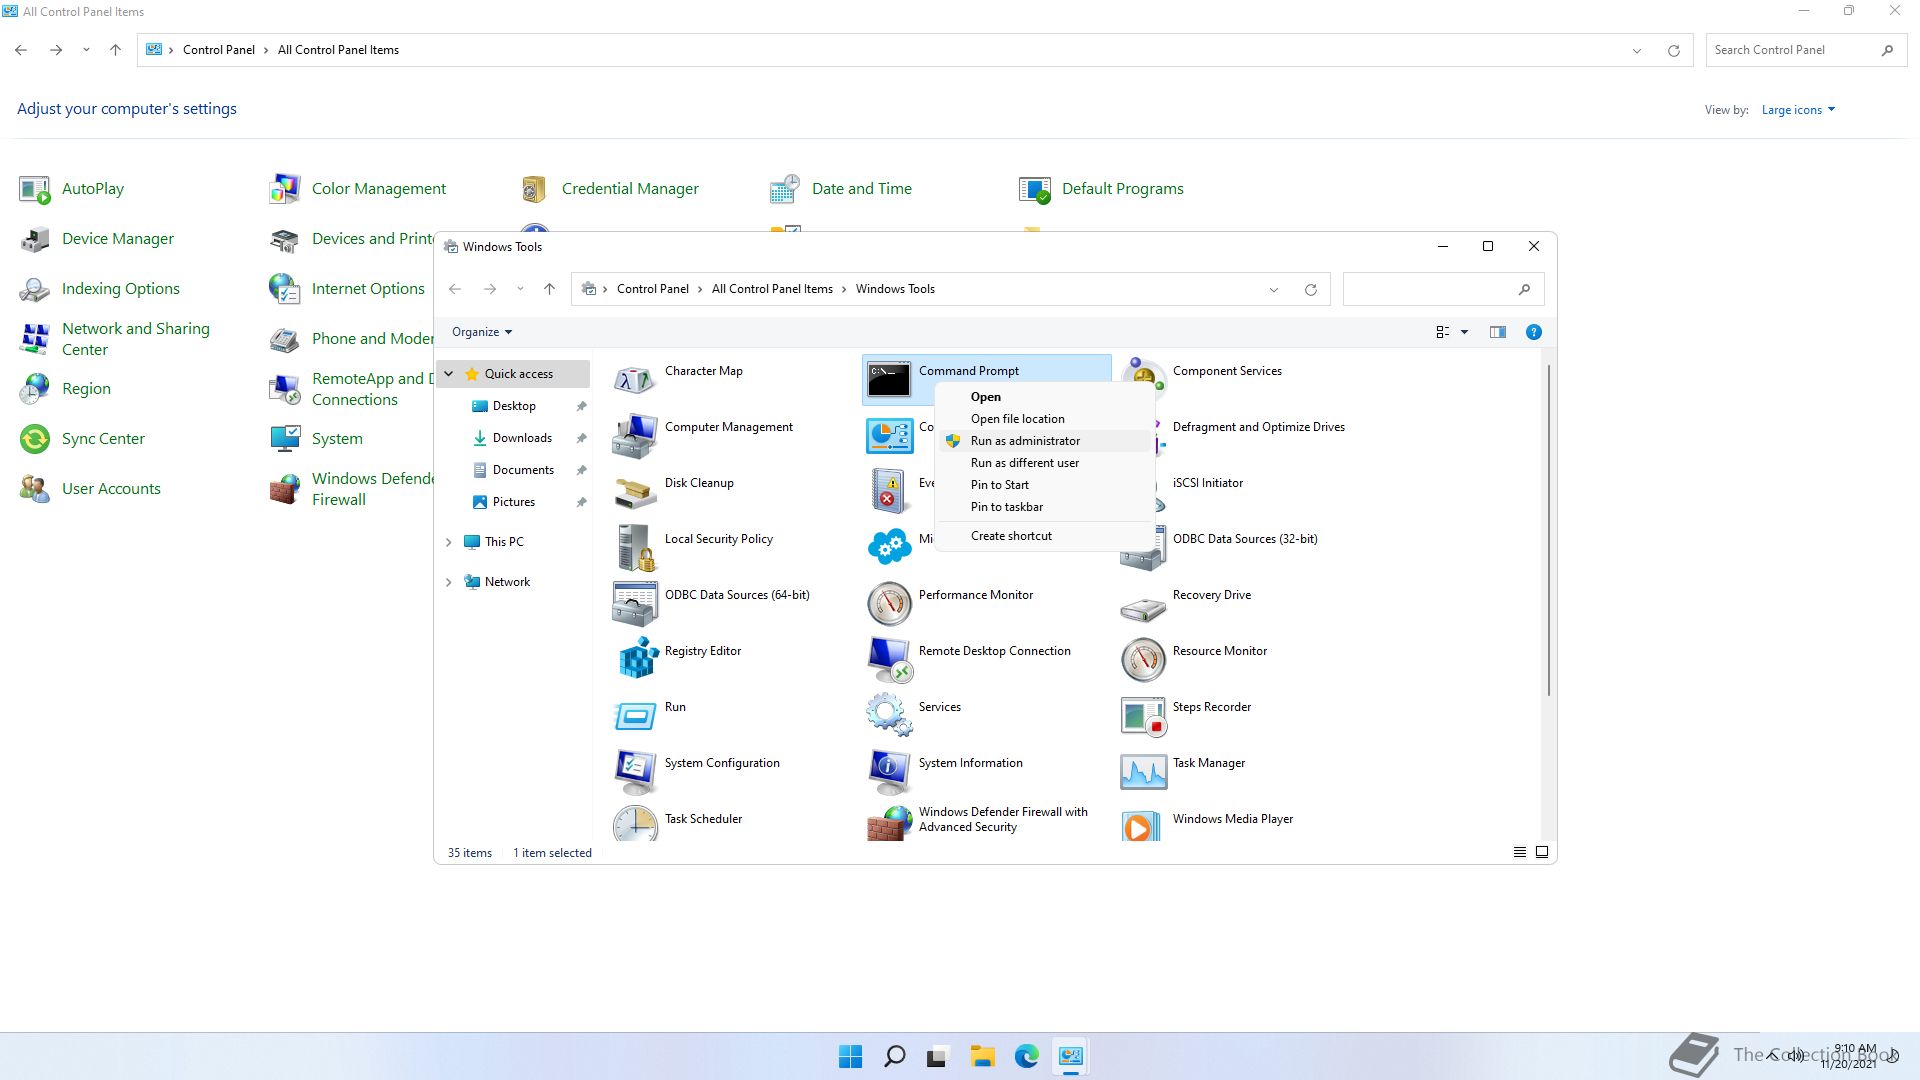Open the Windows Start button
This screenshot has height=1080, width=1920.
pyautogui.click(x=850, y=1056)
